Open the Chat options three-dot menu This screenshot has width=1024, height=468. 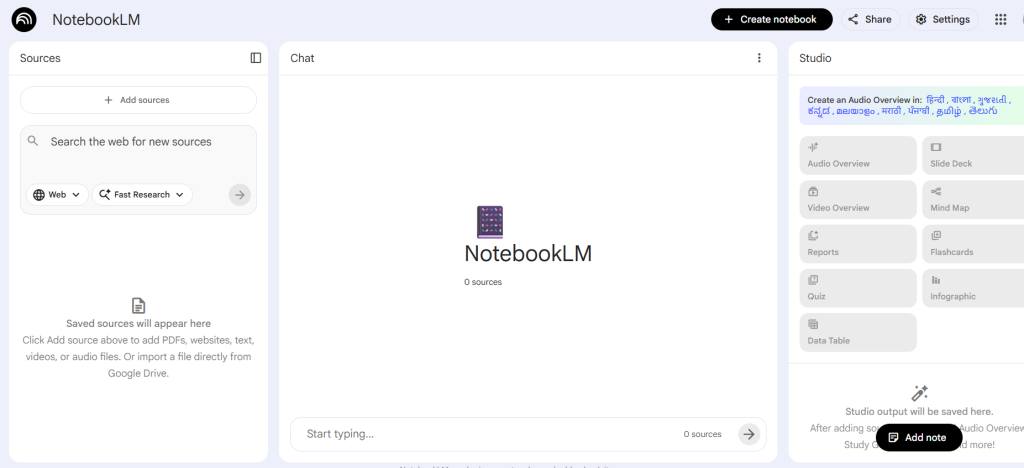[759, 58]
